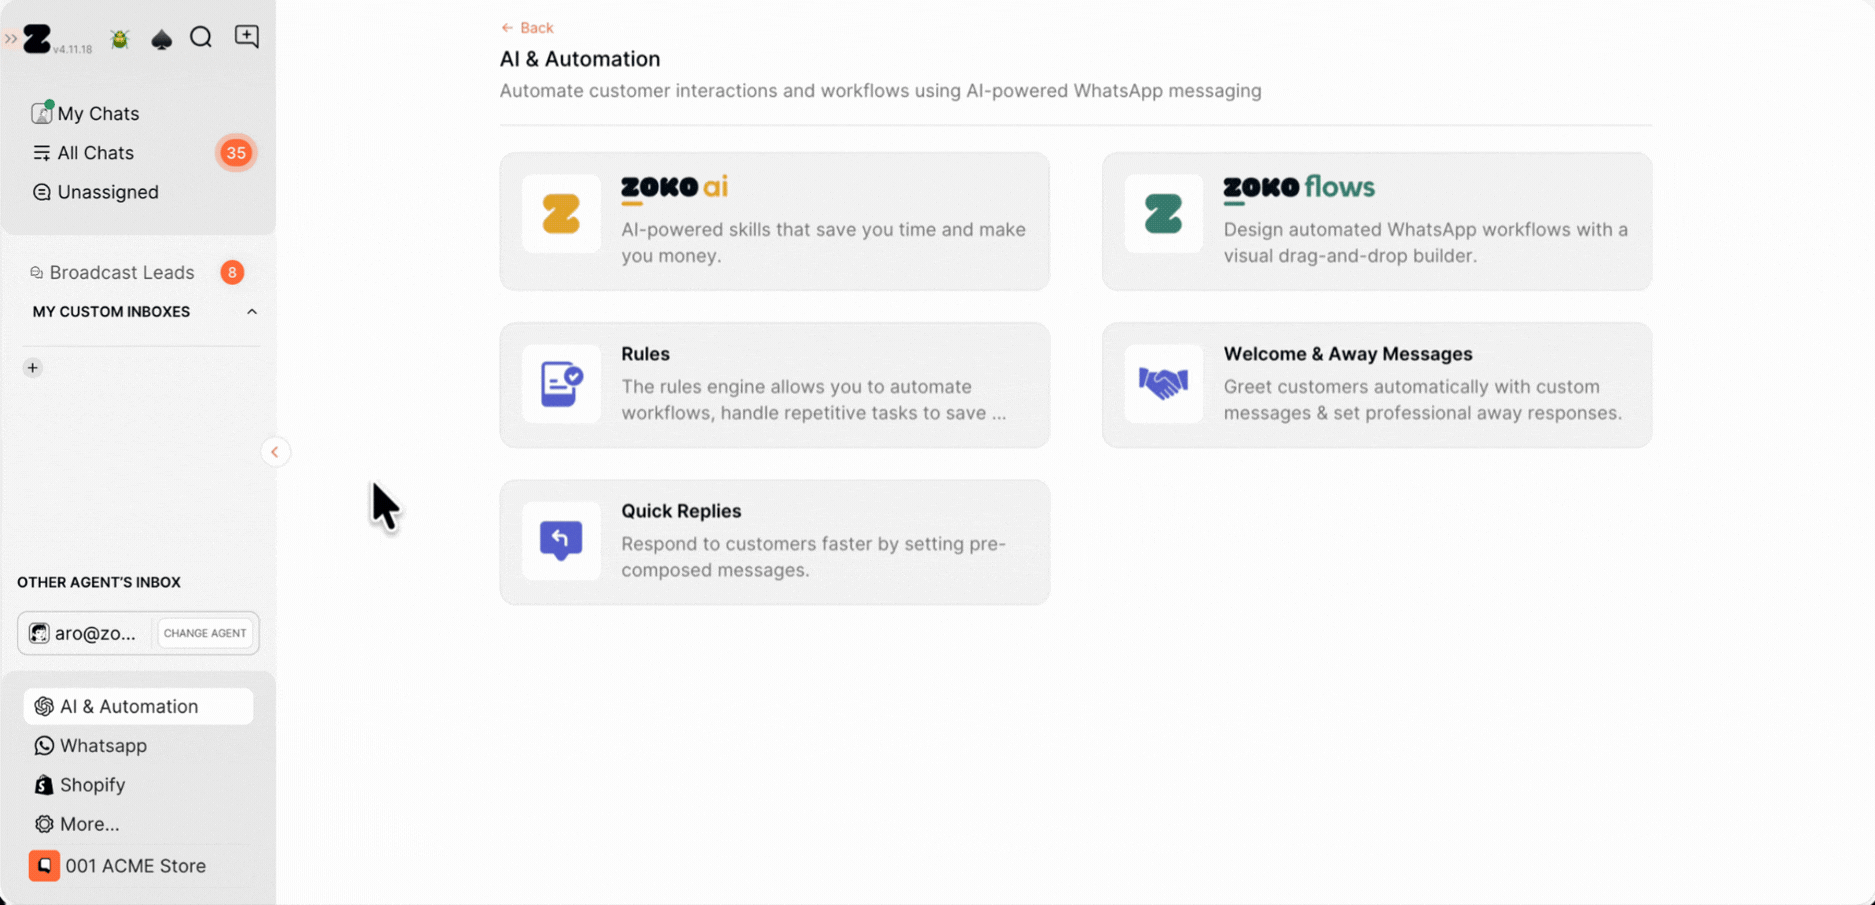Click Welcome & Away description text

(x=1422, y=400)
